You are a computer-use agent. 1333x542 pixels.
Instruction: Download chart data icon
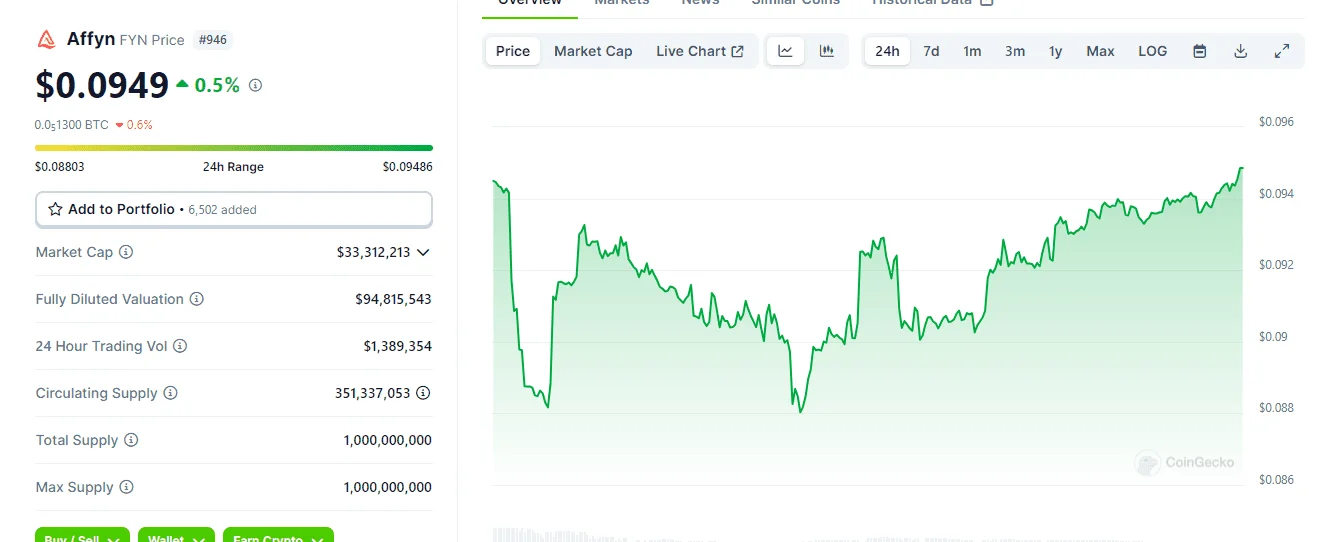(1240, 51)
